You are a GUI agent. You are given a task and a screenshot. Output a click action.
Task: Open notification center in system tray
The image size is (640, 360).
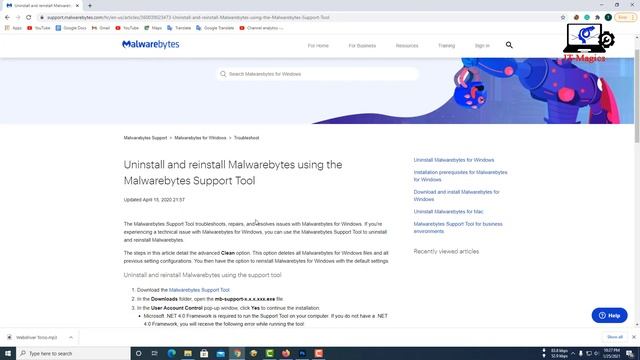coord(630,353)
